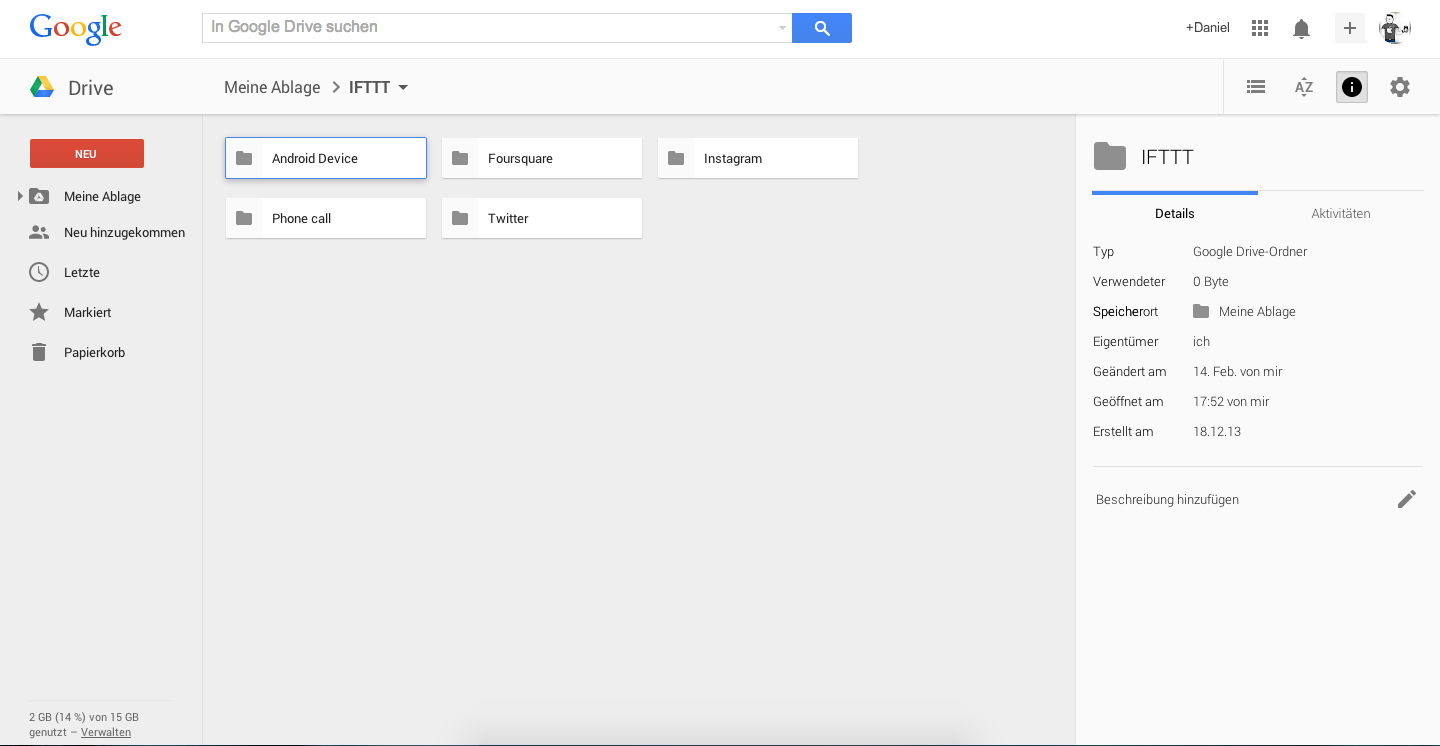Image resolution: width=1440 pixels, height=746 pixels.
Task: Toggle the details info panel
Action: pos(1352,87)
